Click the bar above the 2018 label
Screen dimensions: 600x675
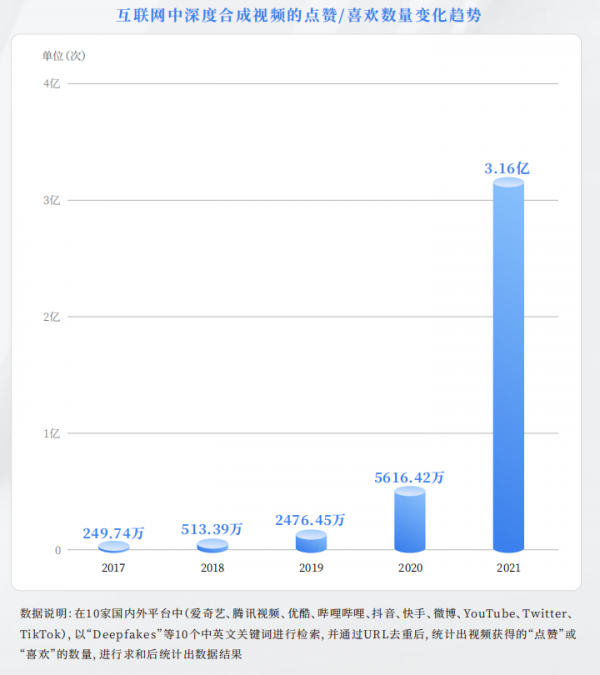tap(213, 545)
